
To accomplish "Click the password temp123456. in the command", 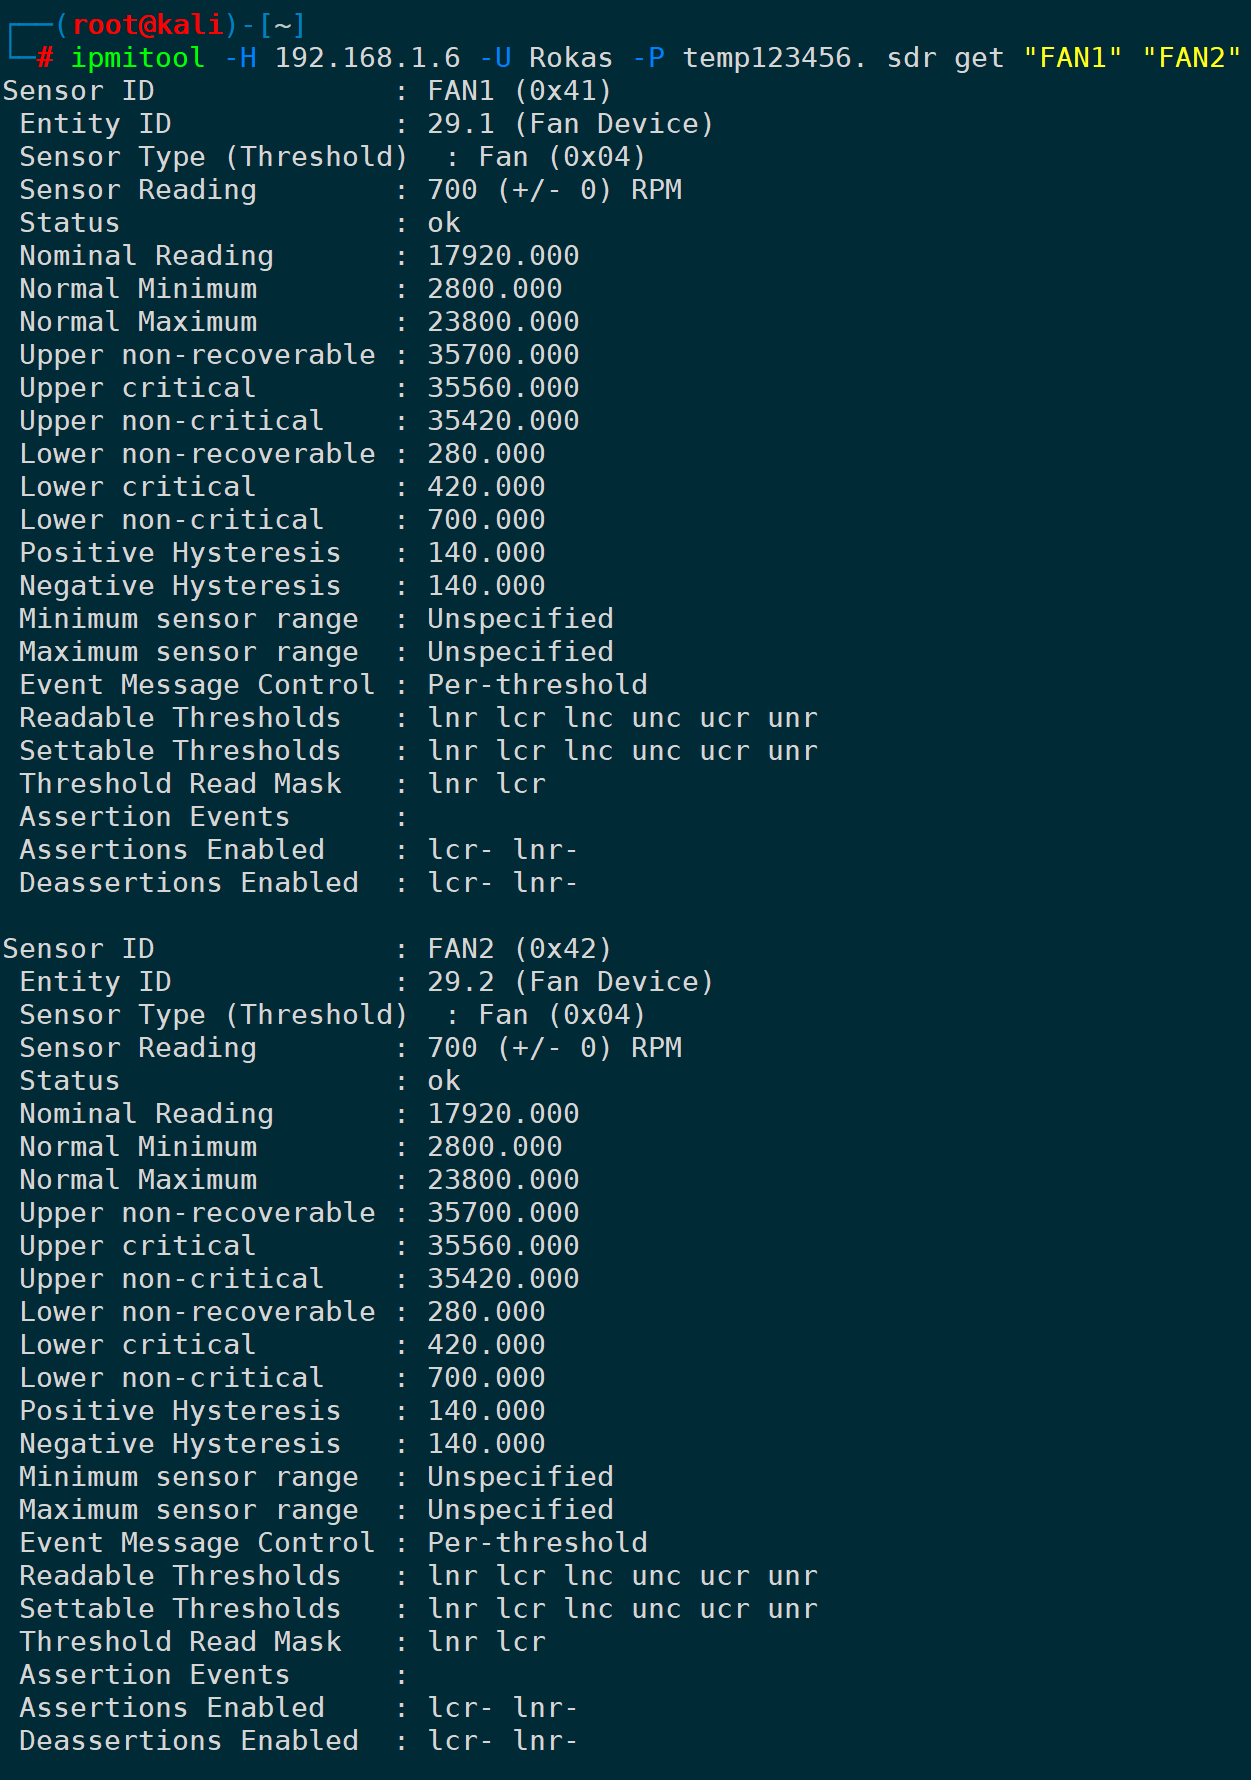I will point(774,58).
